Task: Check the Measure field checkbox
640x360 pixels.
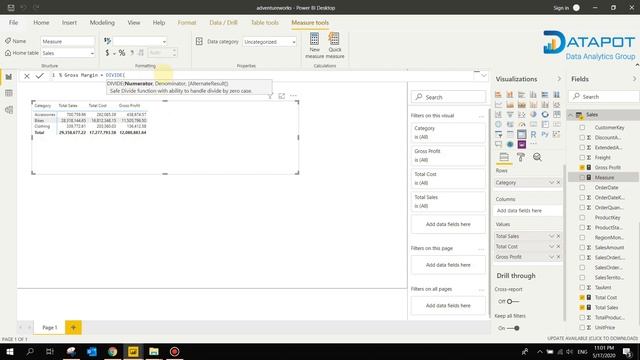Action: pos(582,178)
